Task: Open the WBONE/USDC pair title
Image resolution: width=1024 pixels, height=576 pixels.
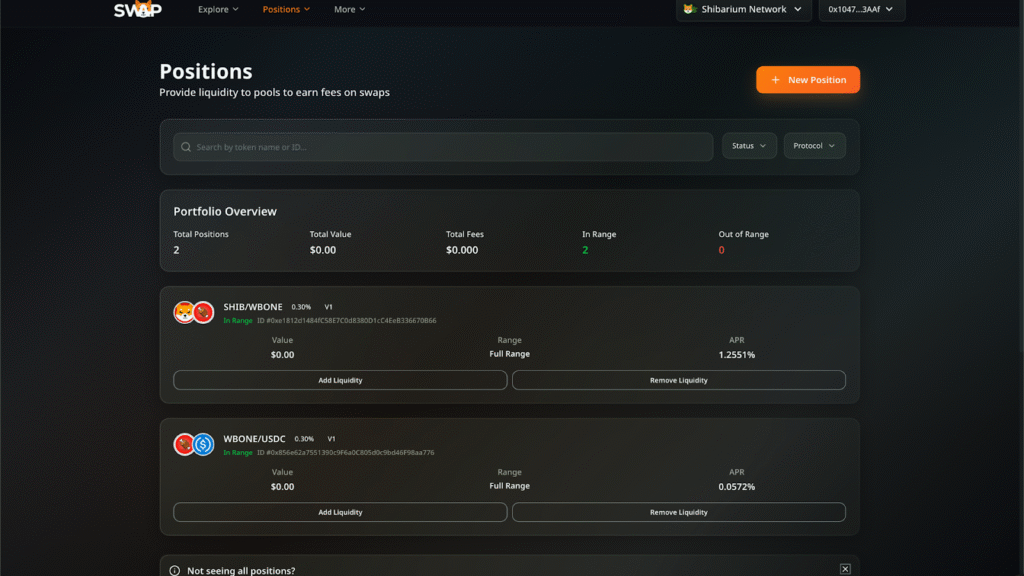Action: coord(254,439)
